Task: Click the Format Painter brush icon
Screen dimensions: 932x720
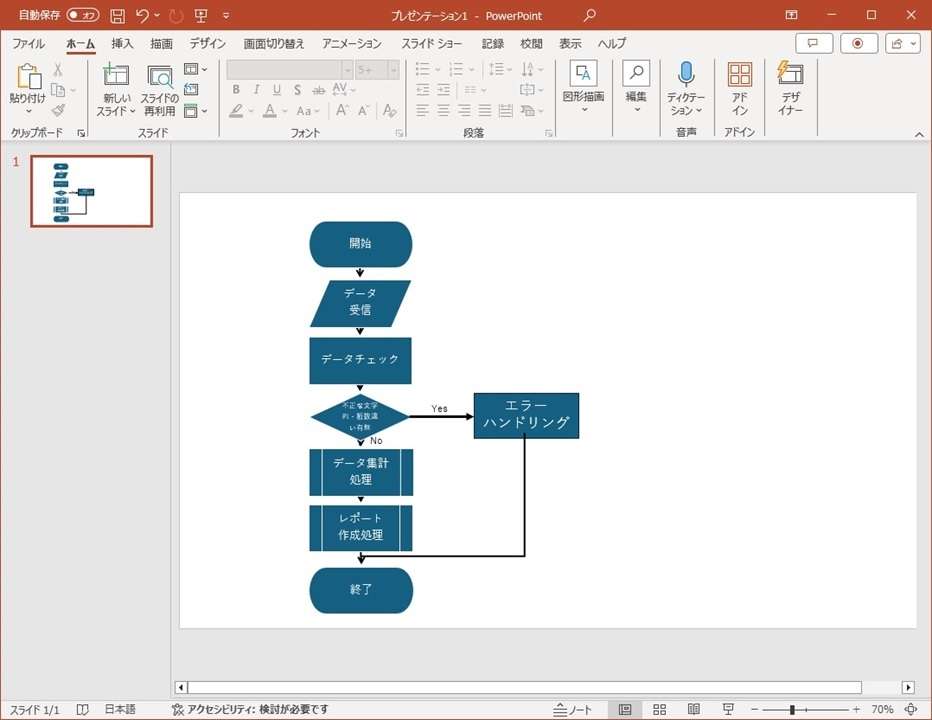Action: coord(58,110)
